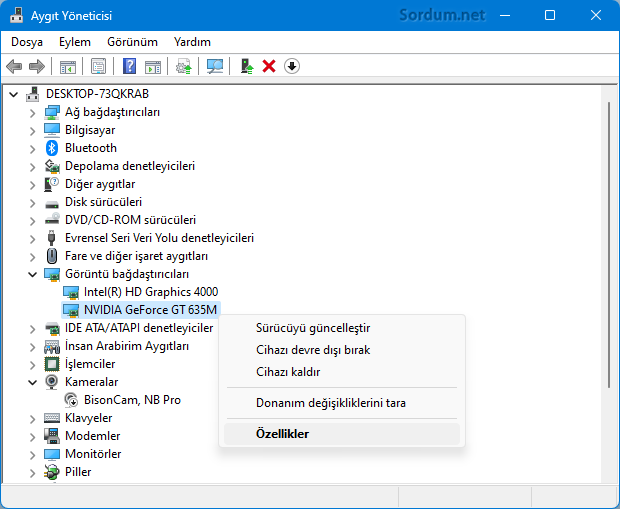620x509 pixels.
Task: Open the Yardım menu
Action: coord(192,42)
